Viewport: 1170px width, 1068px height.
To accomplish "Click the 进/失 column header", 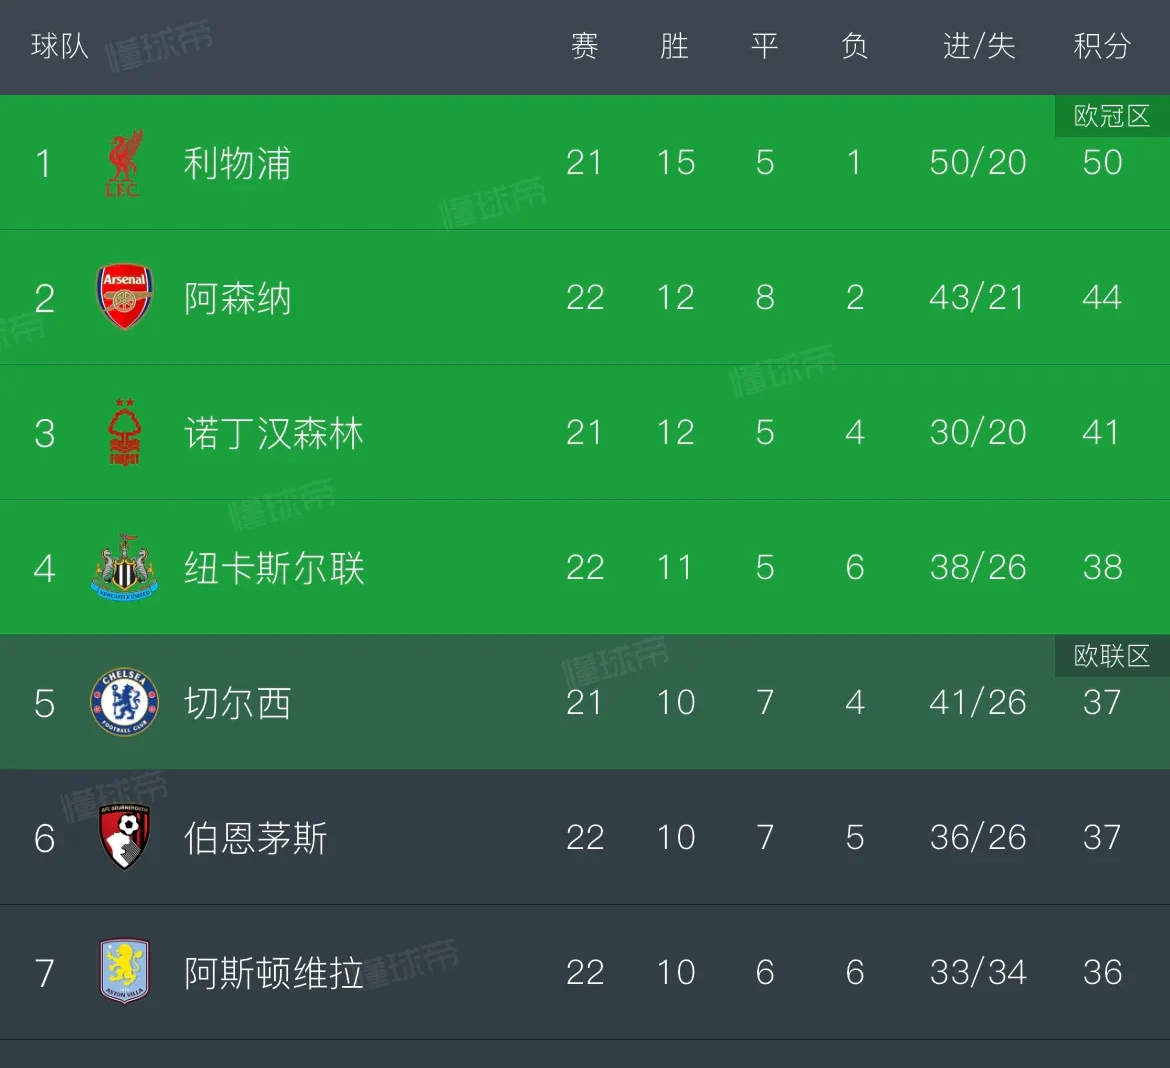I will tap(978, 46).
